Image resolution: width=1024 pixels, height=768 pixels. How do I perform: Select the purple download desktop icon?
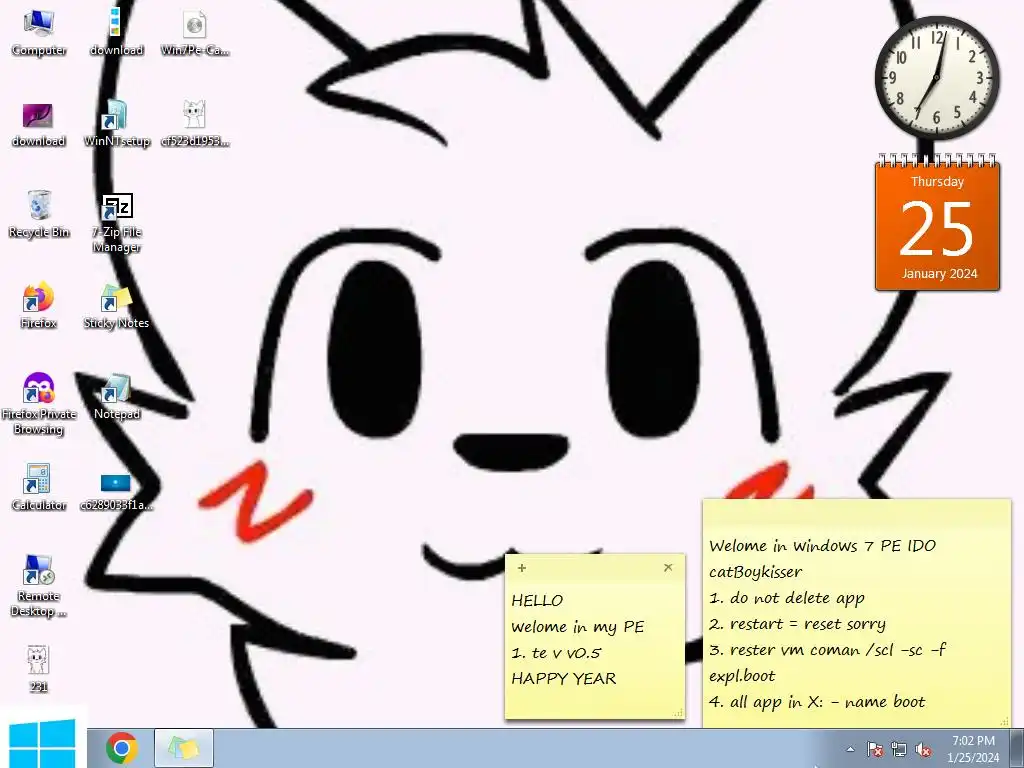39,124
